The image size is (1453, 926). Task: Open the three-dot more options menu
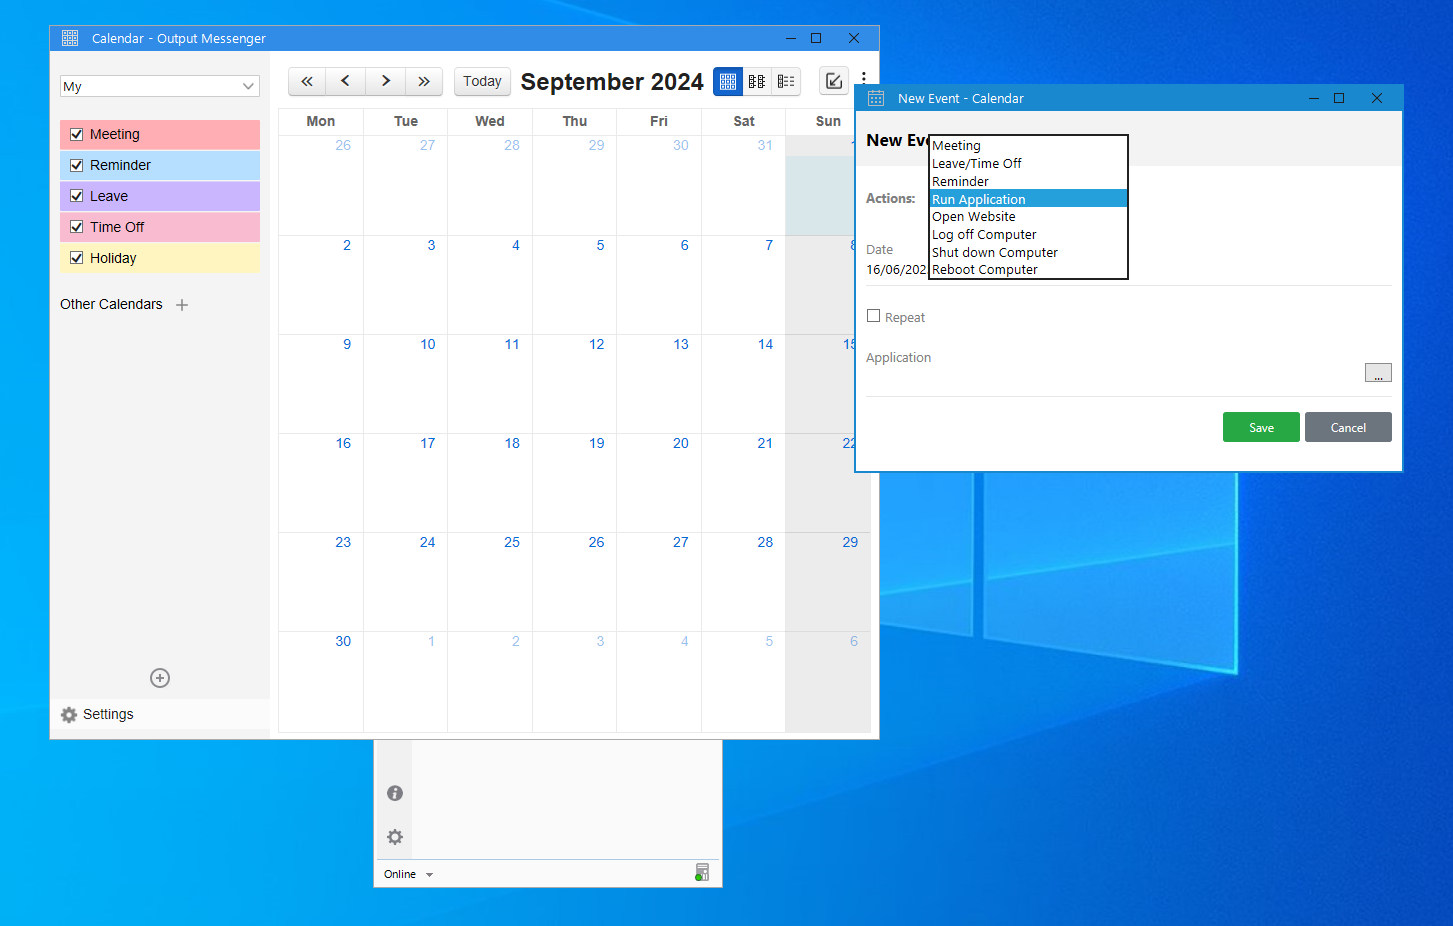pos(864,78)
